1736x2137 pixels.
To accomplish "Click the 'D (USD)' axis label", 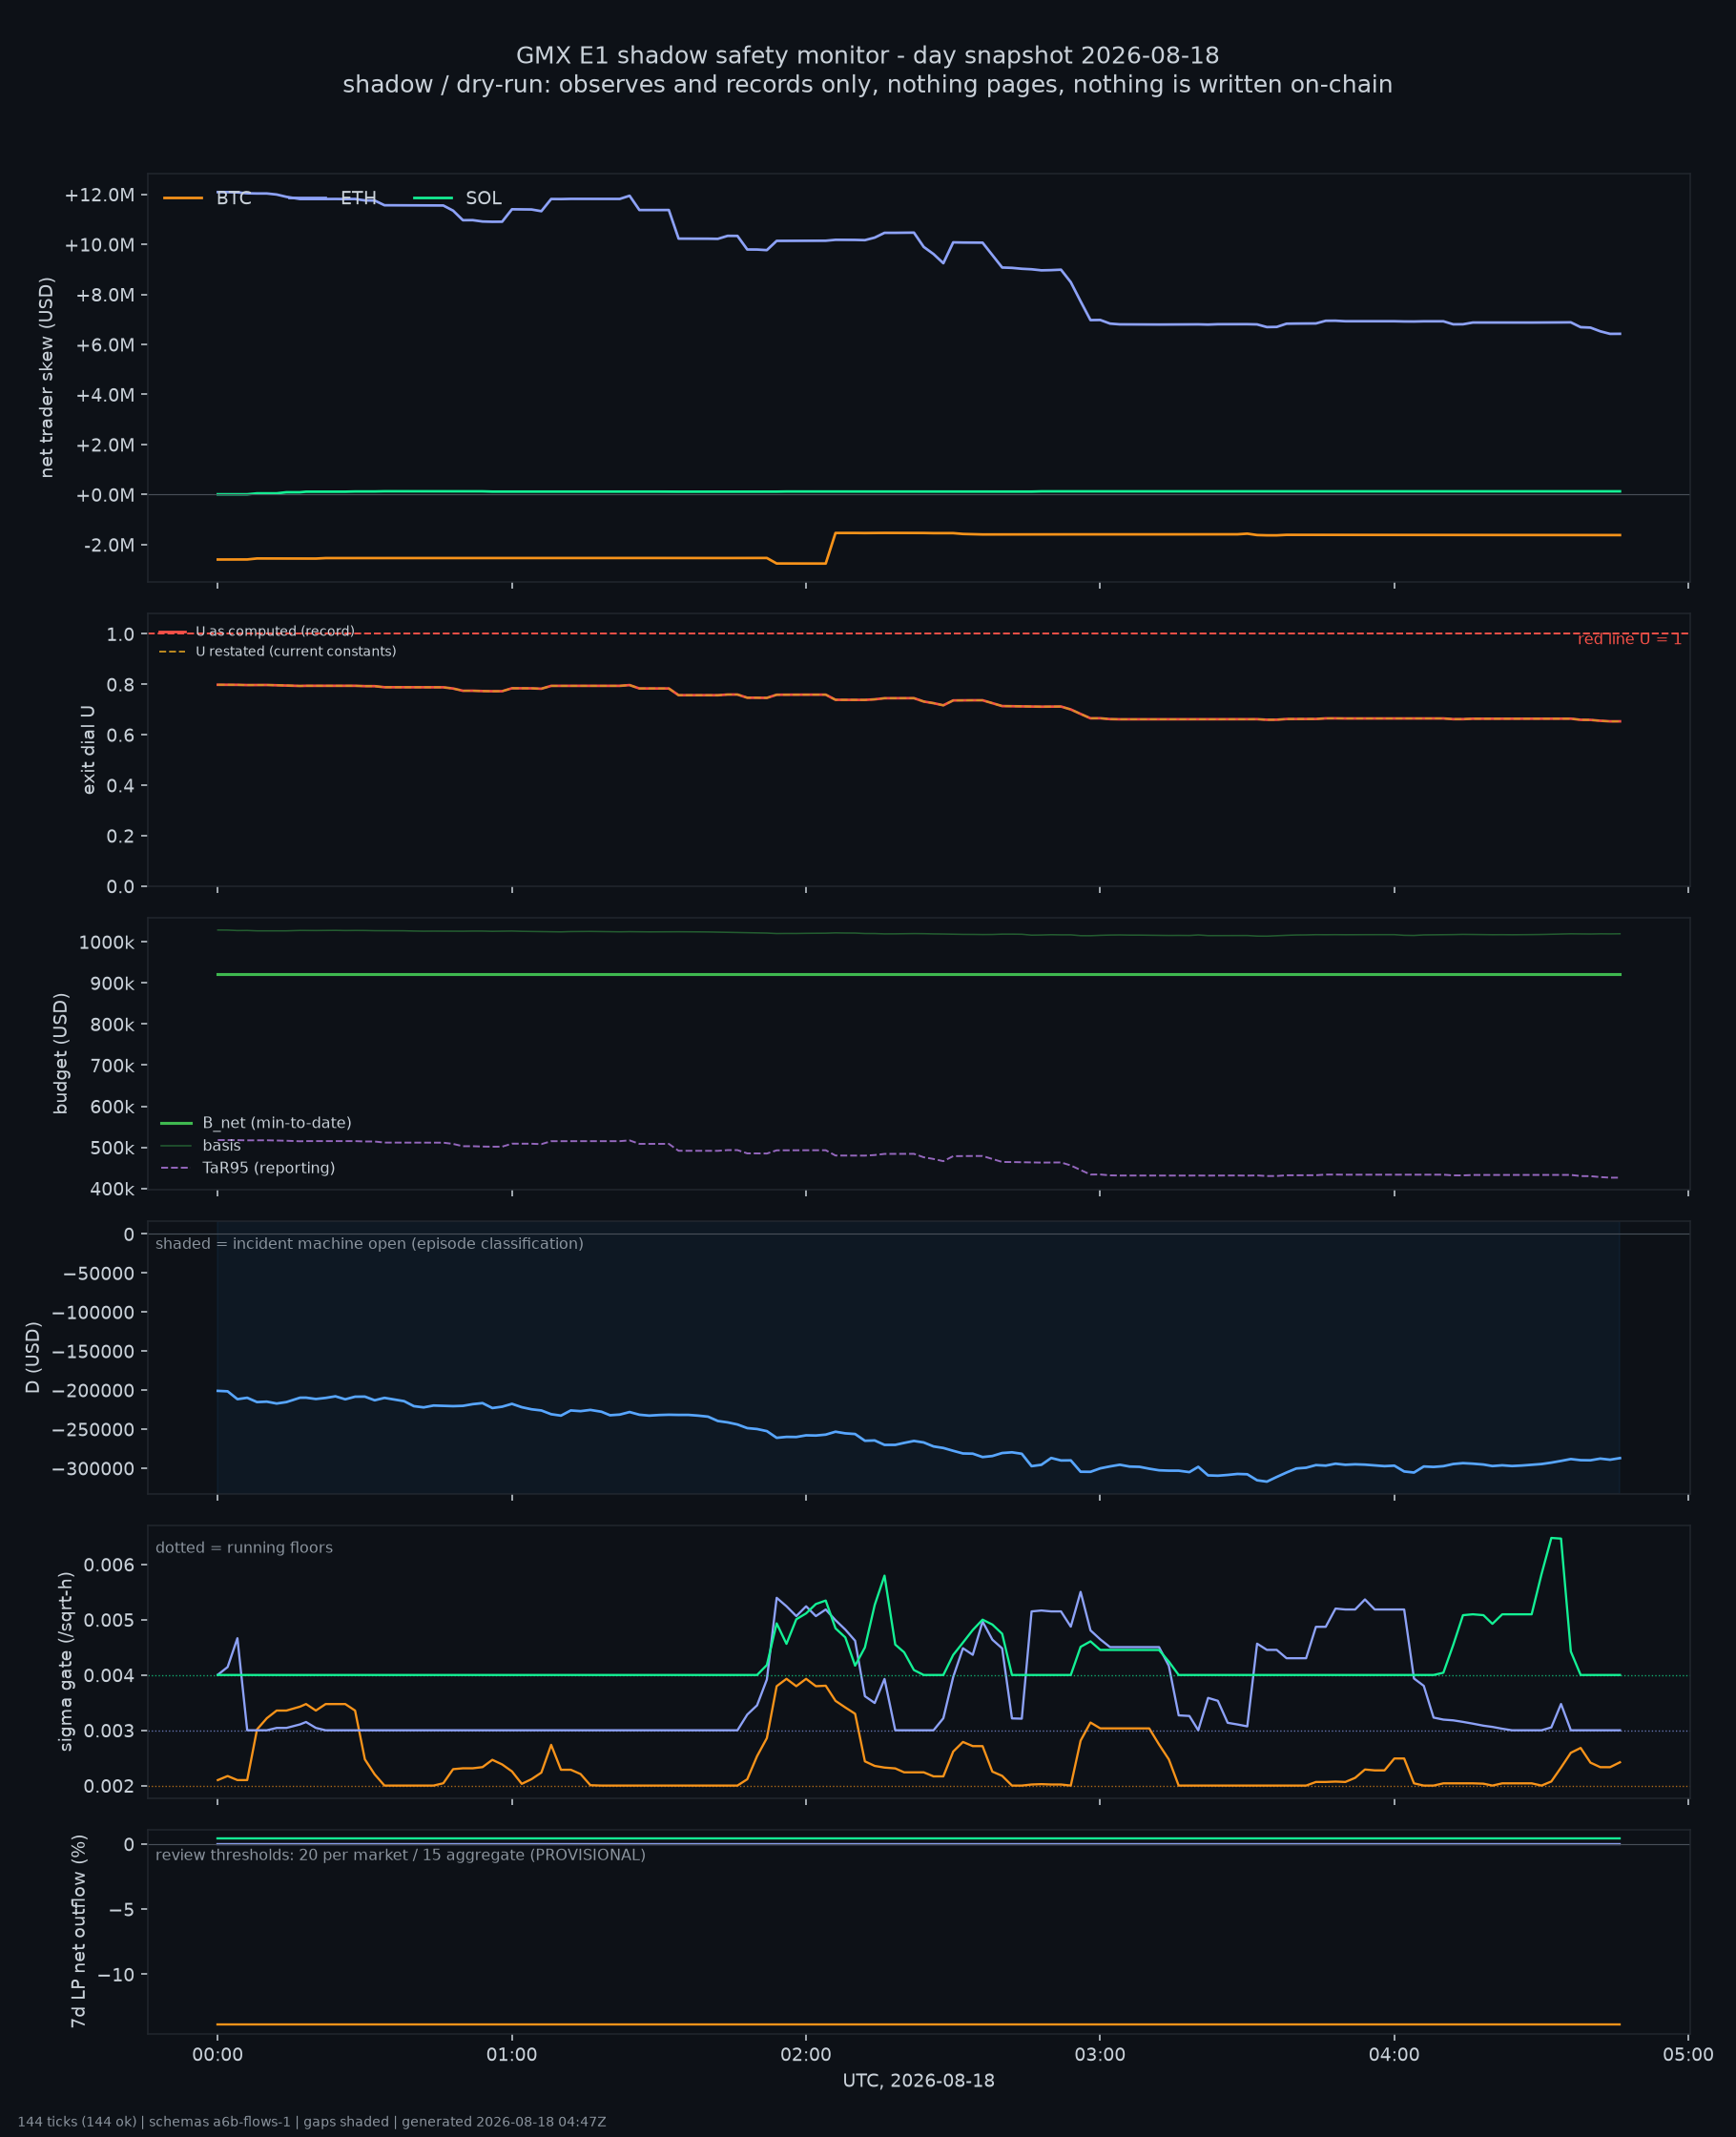I will point(33,1358).
